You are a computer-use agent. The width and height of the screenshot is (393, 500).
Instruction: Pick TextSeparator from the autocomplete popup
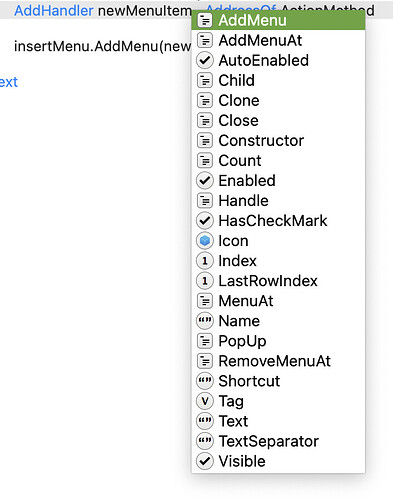click(x=278, y=441)
